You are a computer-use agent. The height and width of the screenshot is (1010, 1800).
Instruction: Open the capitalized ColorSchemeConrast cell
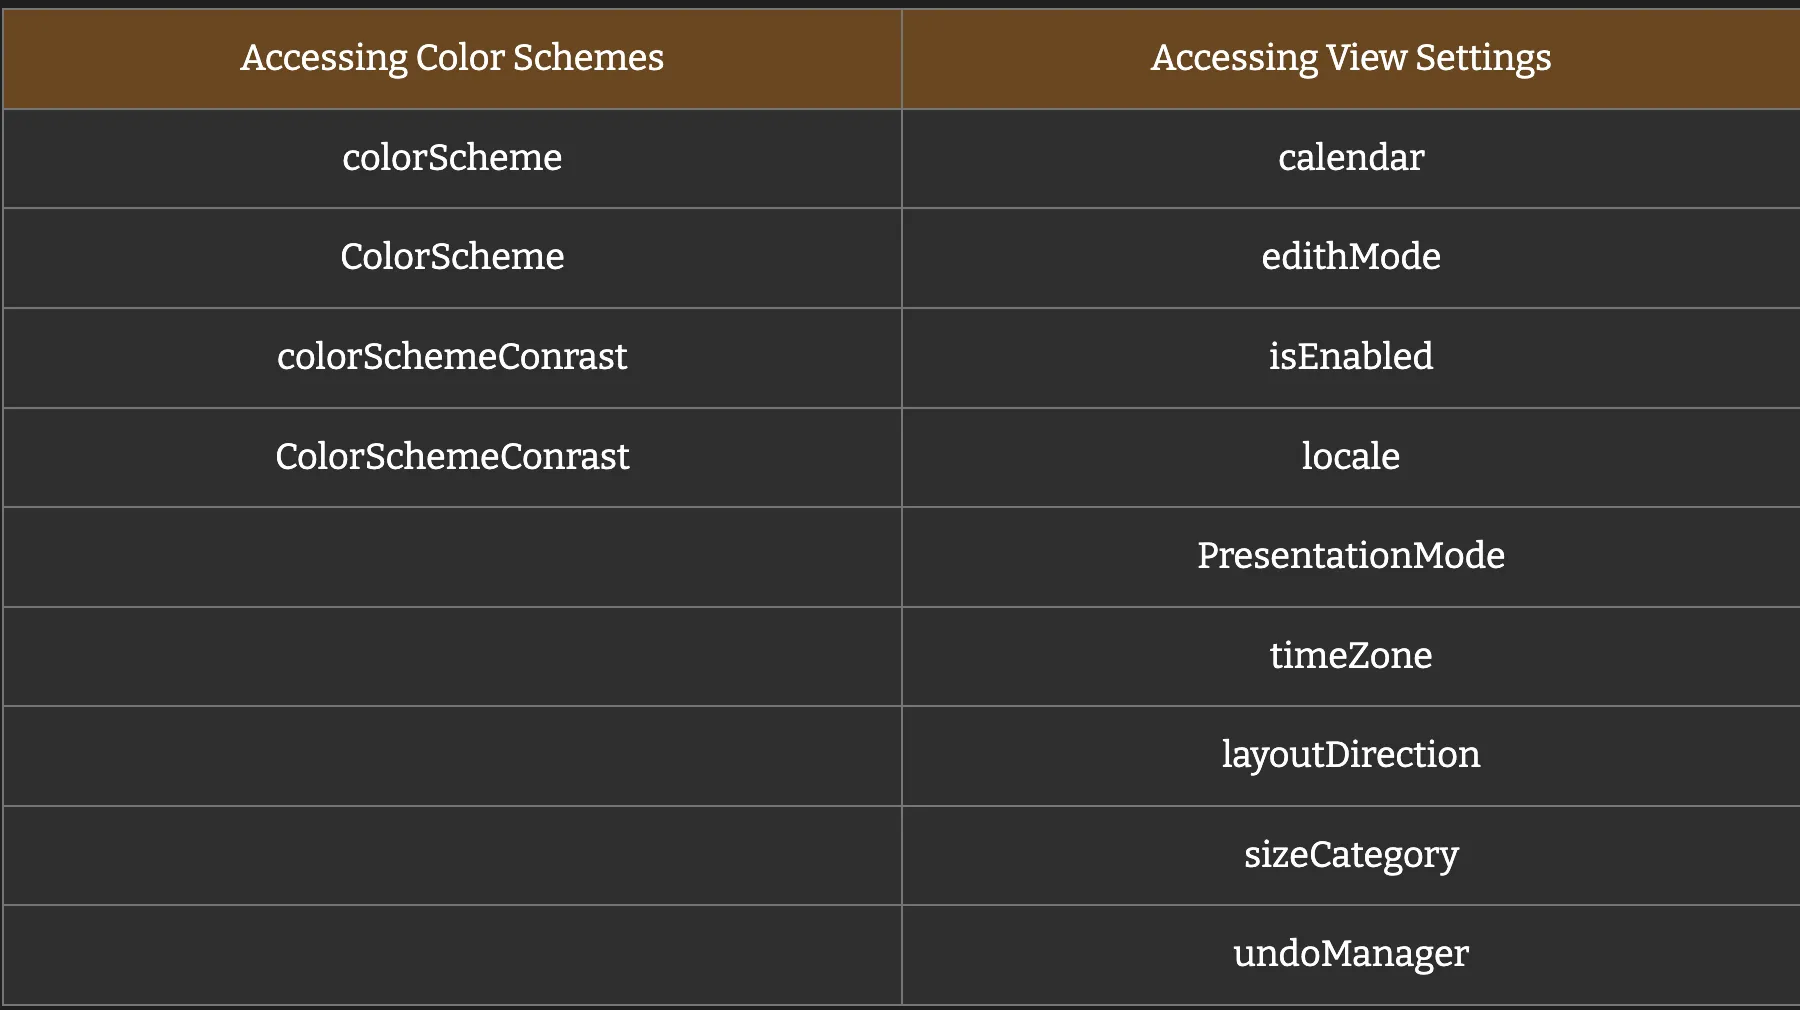pos(452,457)
